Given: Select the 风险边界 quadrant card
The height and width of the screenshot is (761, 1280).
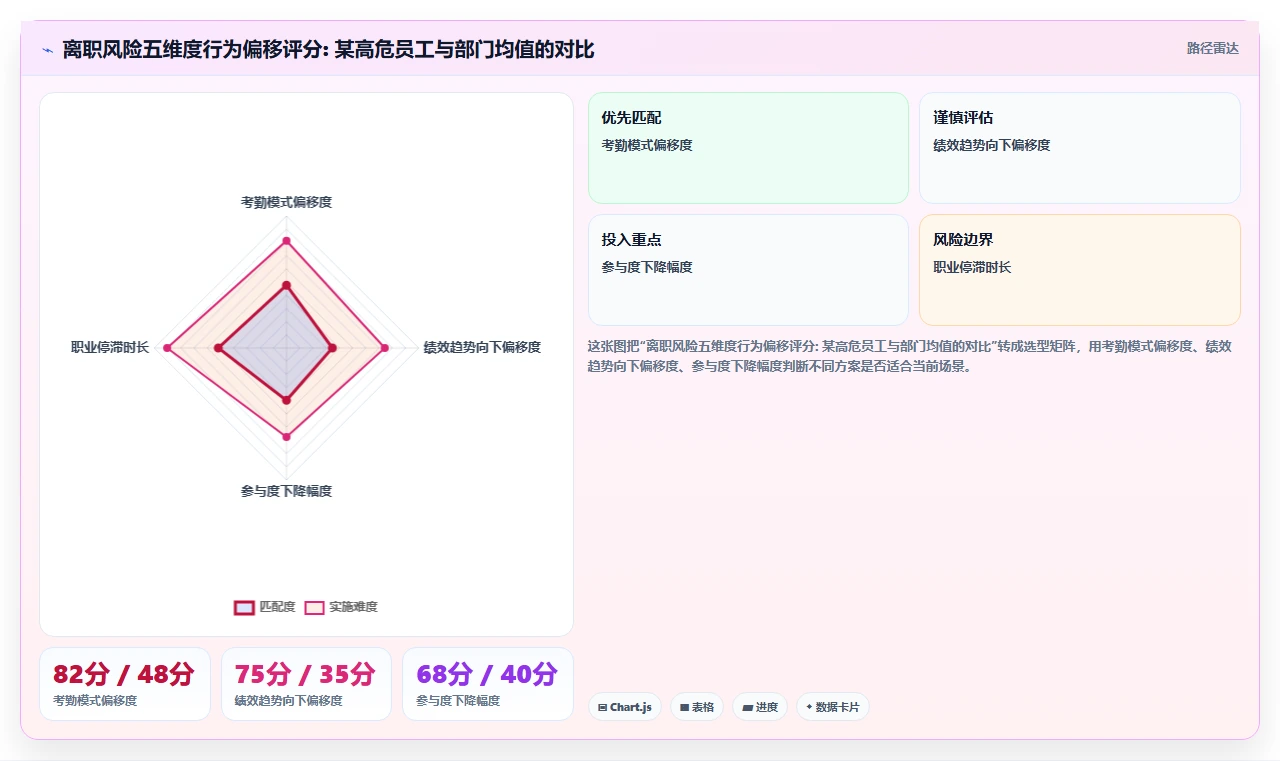Looking at the screenshot, I should coord(1080,270).
